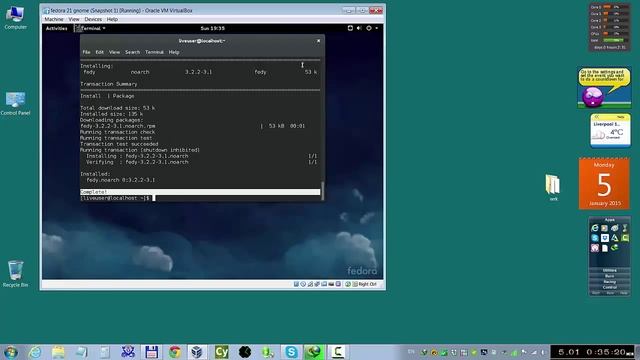640x360 pixels.
Task: Click VirtualBox shared folders status icon
Action: click(x=324, y=284)
